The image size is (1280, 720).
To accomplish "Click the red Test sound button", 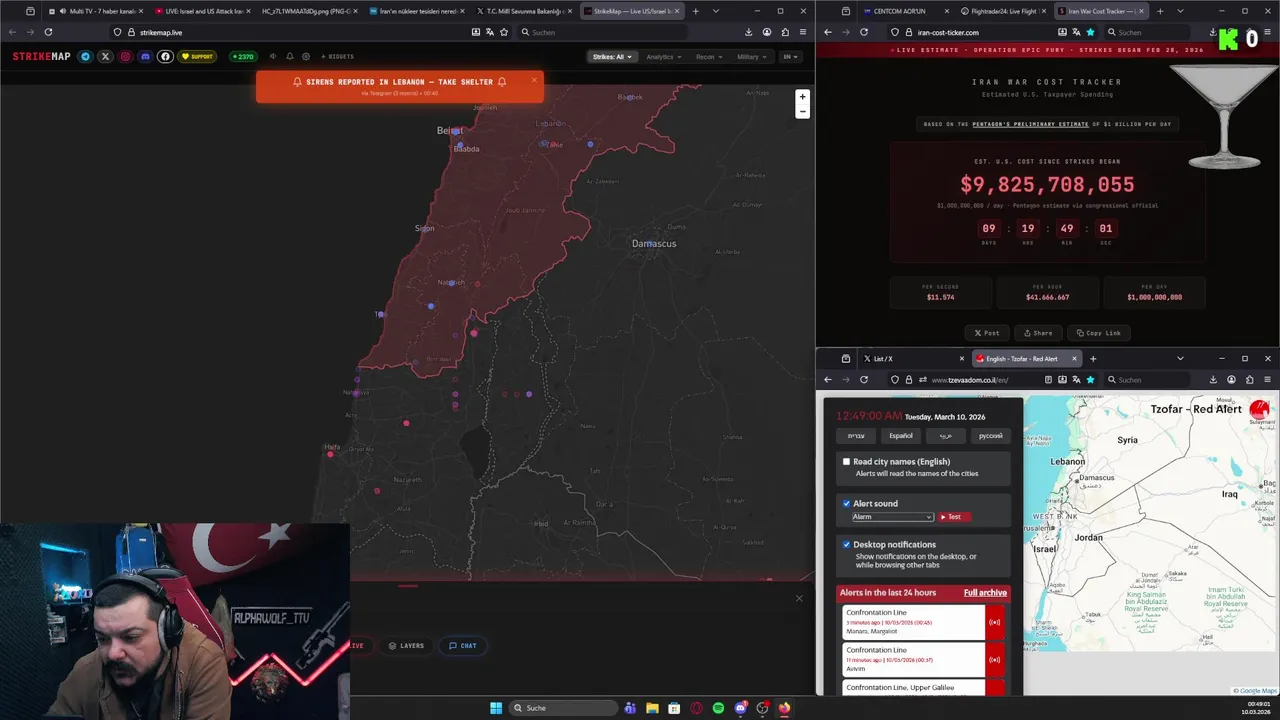I will (x=953, y=517).
